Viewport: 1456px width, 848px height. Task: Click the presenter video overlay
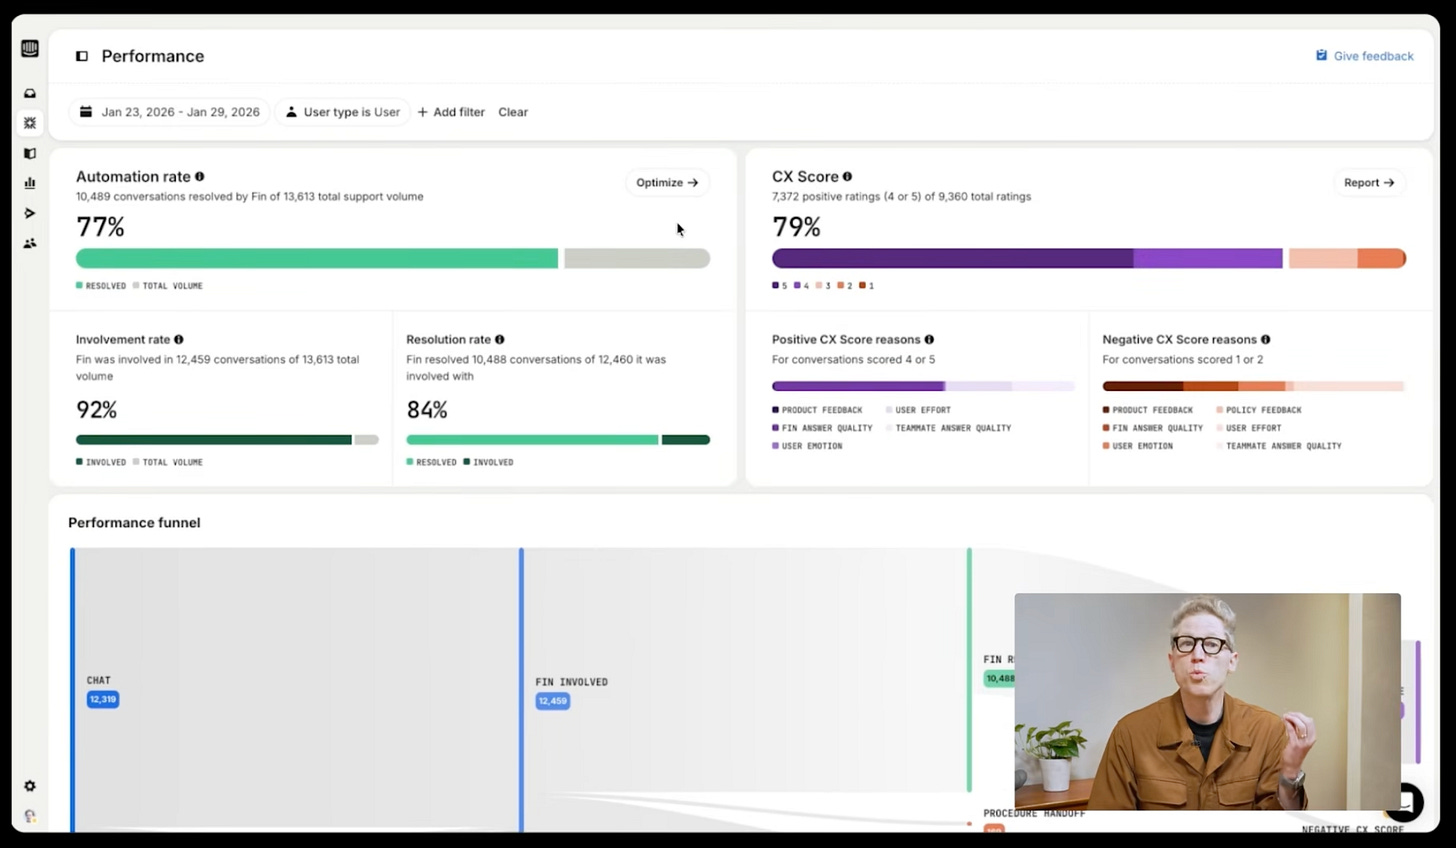coord(1207,701)
